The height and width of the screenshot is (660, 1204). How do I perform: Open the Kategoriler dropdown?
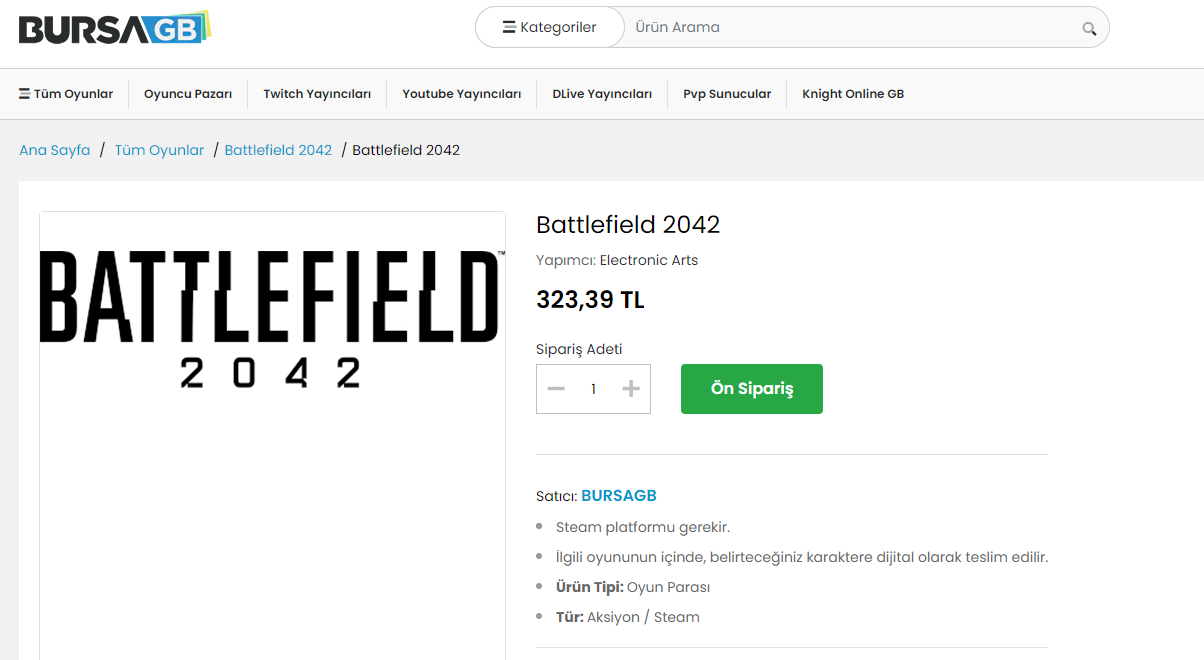point(549,27)
